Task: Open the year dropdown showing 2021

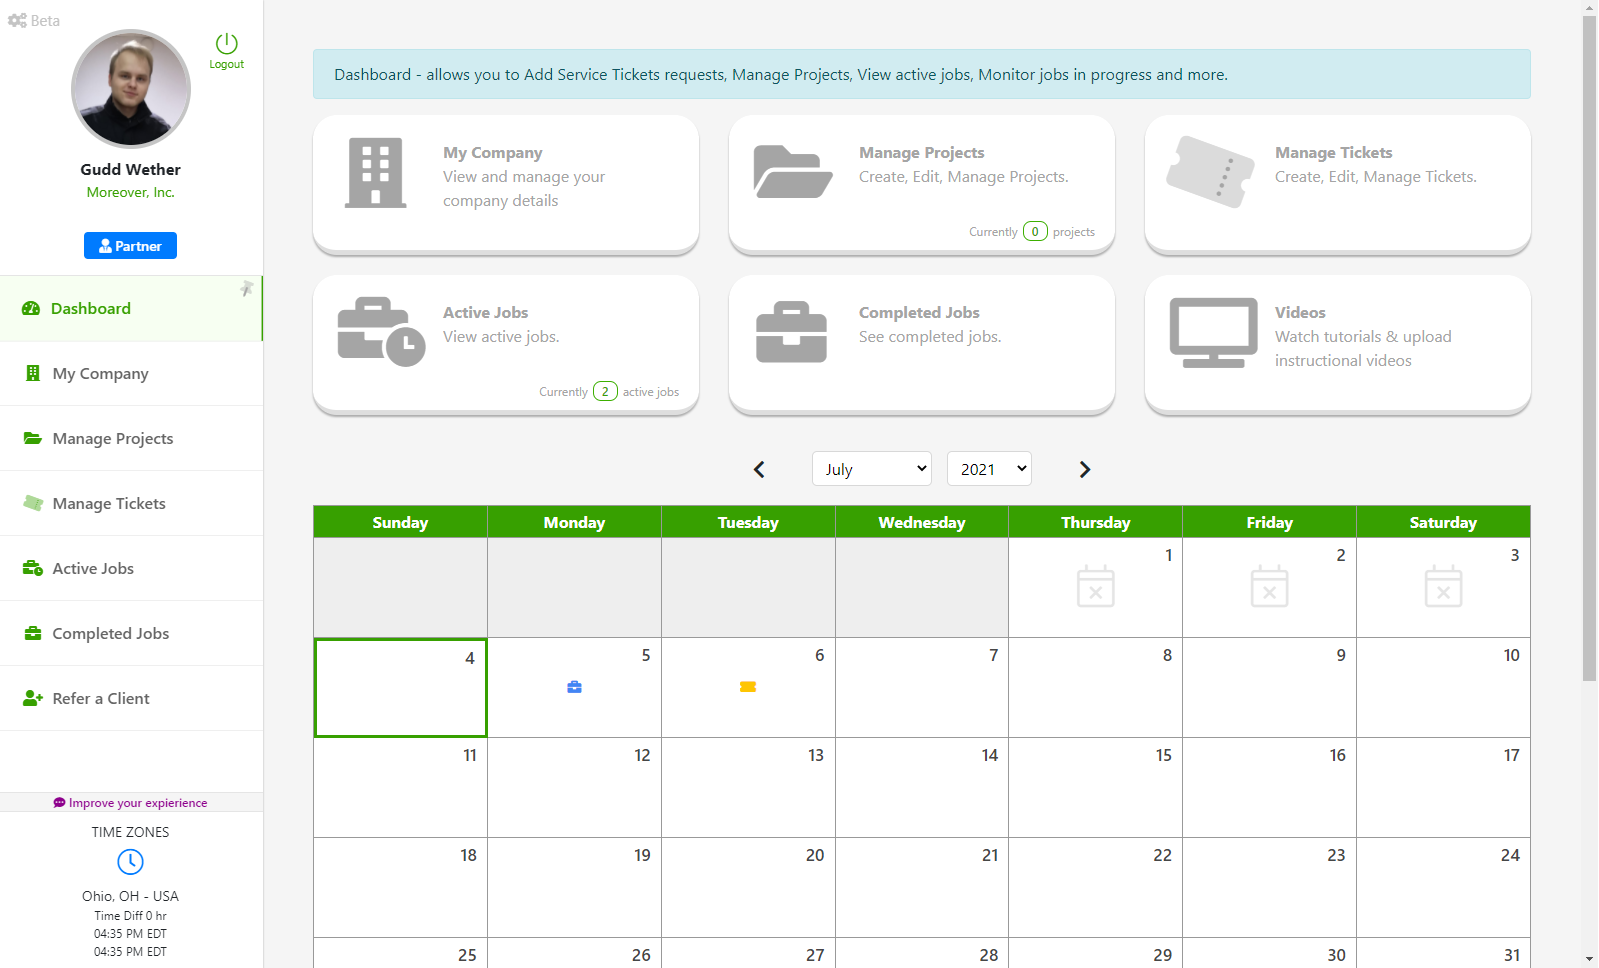Action: (x=988, y=469)
